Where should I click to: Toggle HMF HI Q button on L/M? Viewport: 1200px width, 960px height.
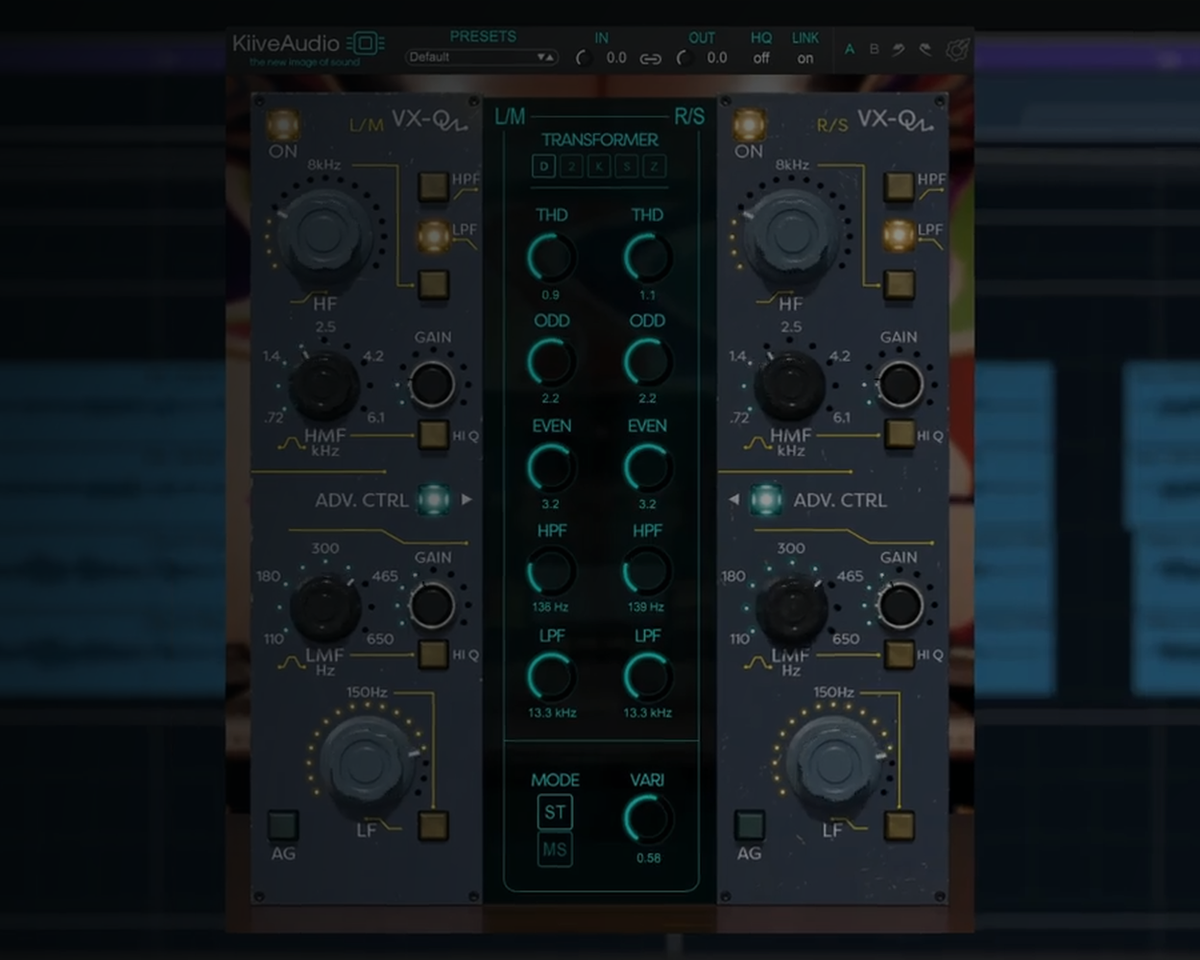[433, 434]
